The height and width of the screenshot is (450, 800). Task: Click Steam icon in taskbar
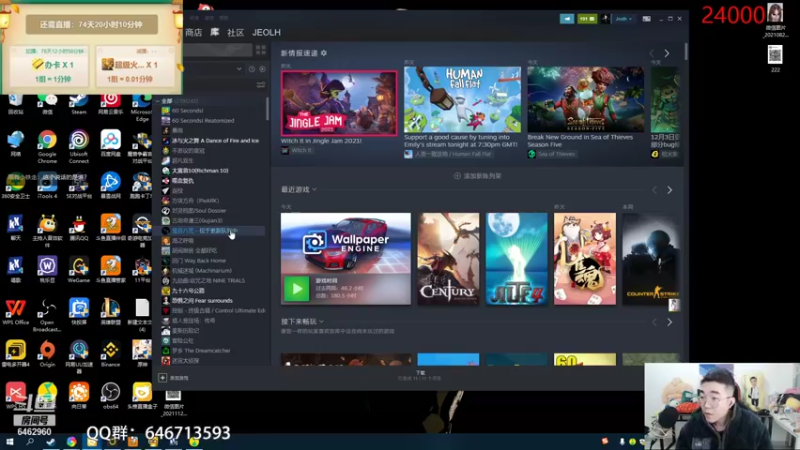click(x=51, y=442)
